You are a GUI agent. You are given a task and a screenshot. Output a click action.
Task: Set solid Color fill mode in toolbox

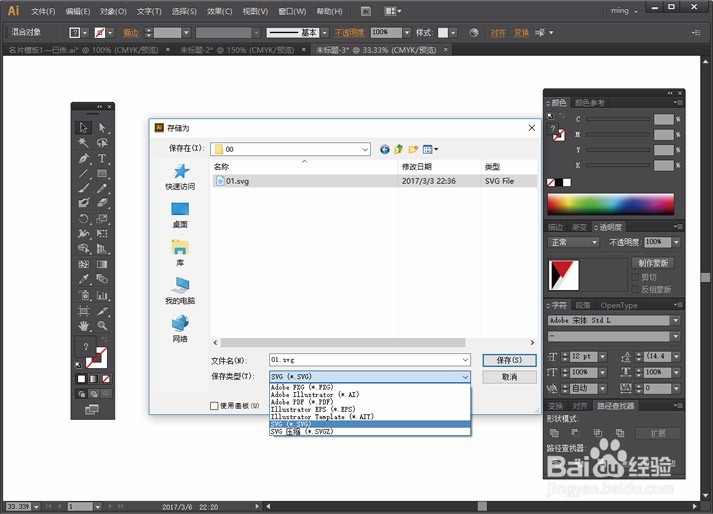coord(81,379)
